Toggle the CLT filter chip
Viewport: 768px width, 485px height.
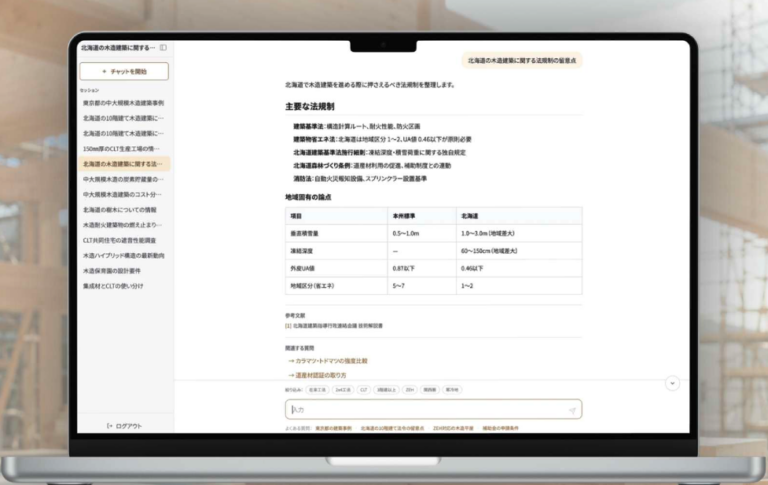click(x=363, y=390)
